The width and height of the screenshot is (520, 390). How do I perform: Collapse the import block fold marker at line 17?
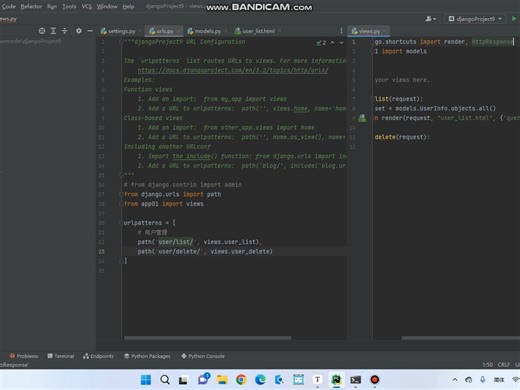click(x=121, y=194)
